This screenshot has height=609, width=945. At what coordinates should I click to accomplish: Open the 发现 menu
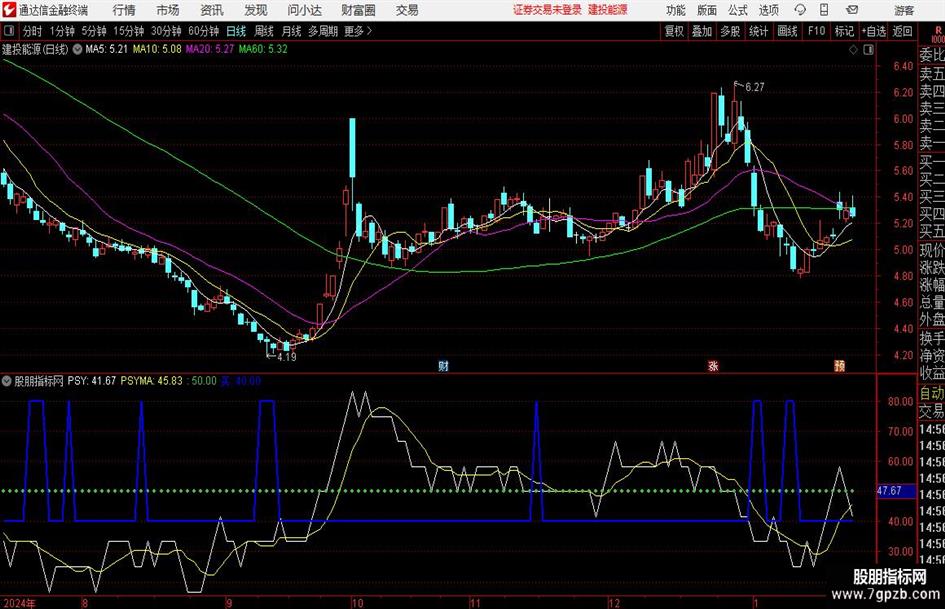coord(256,10)
